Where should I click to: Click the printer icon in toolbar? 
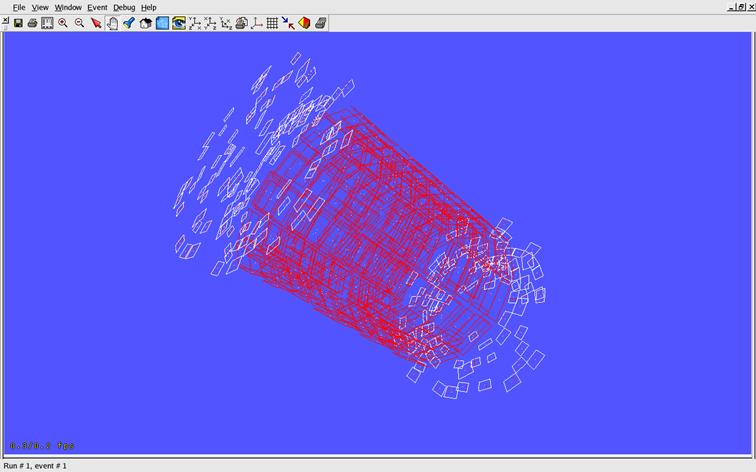pos(32,23)
